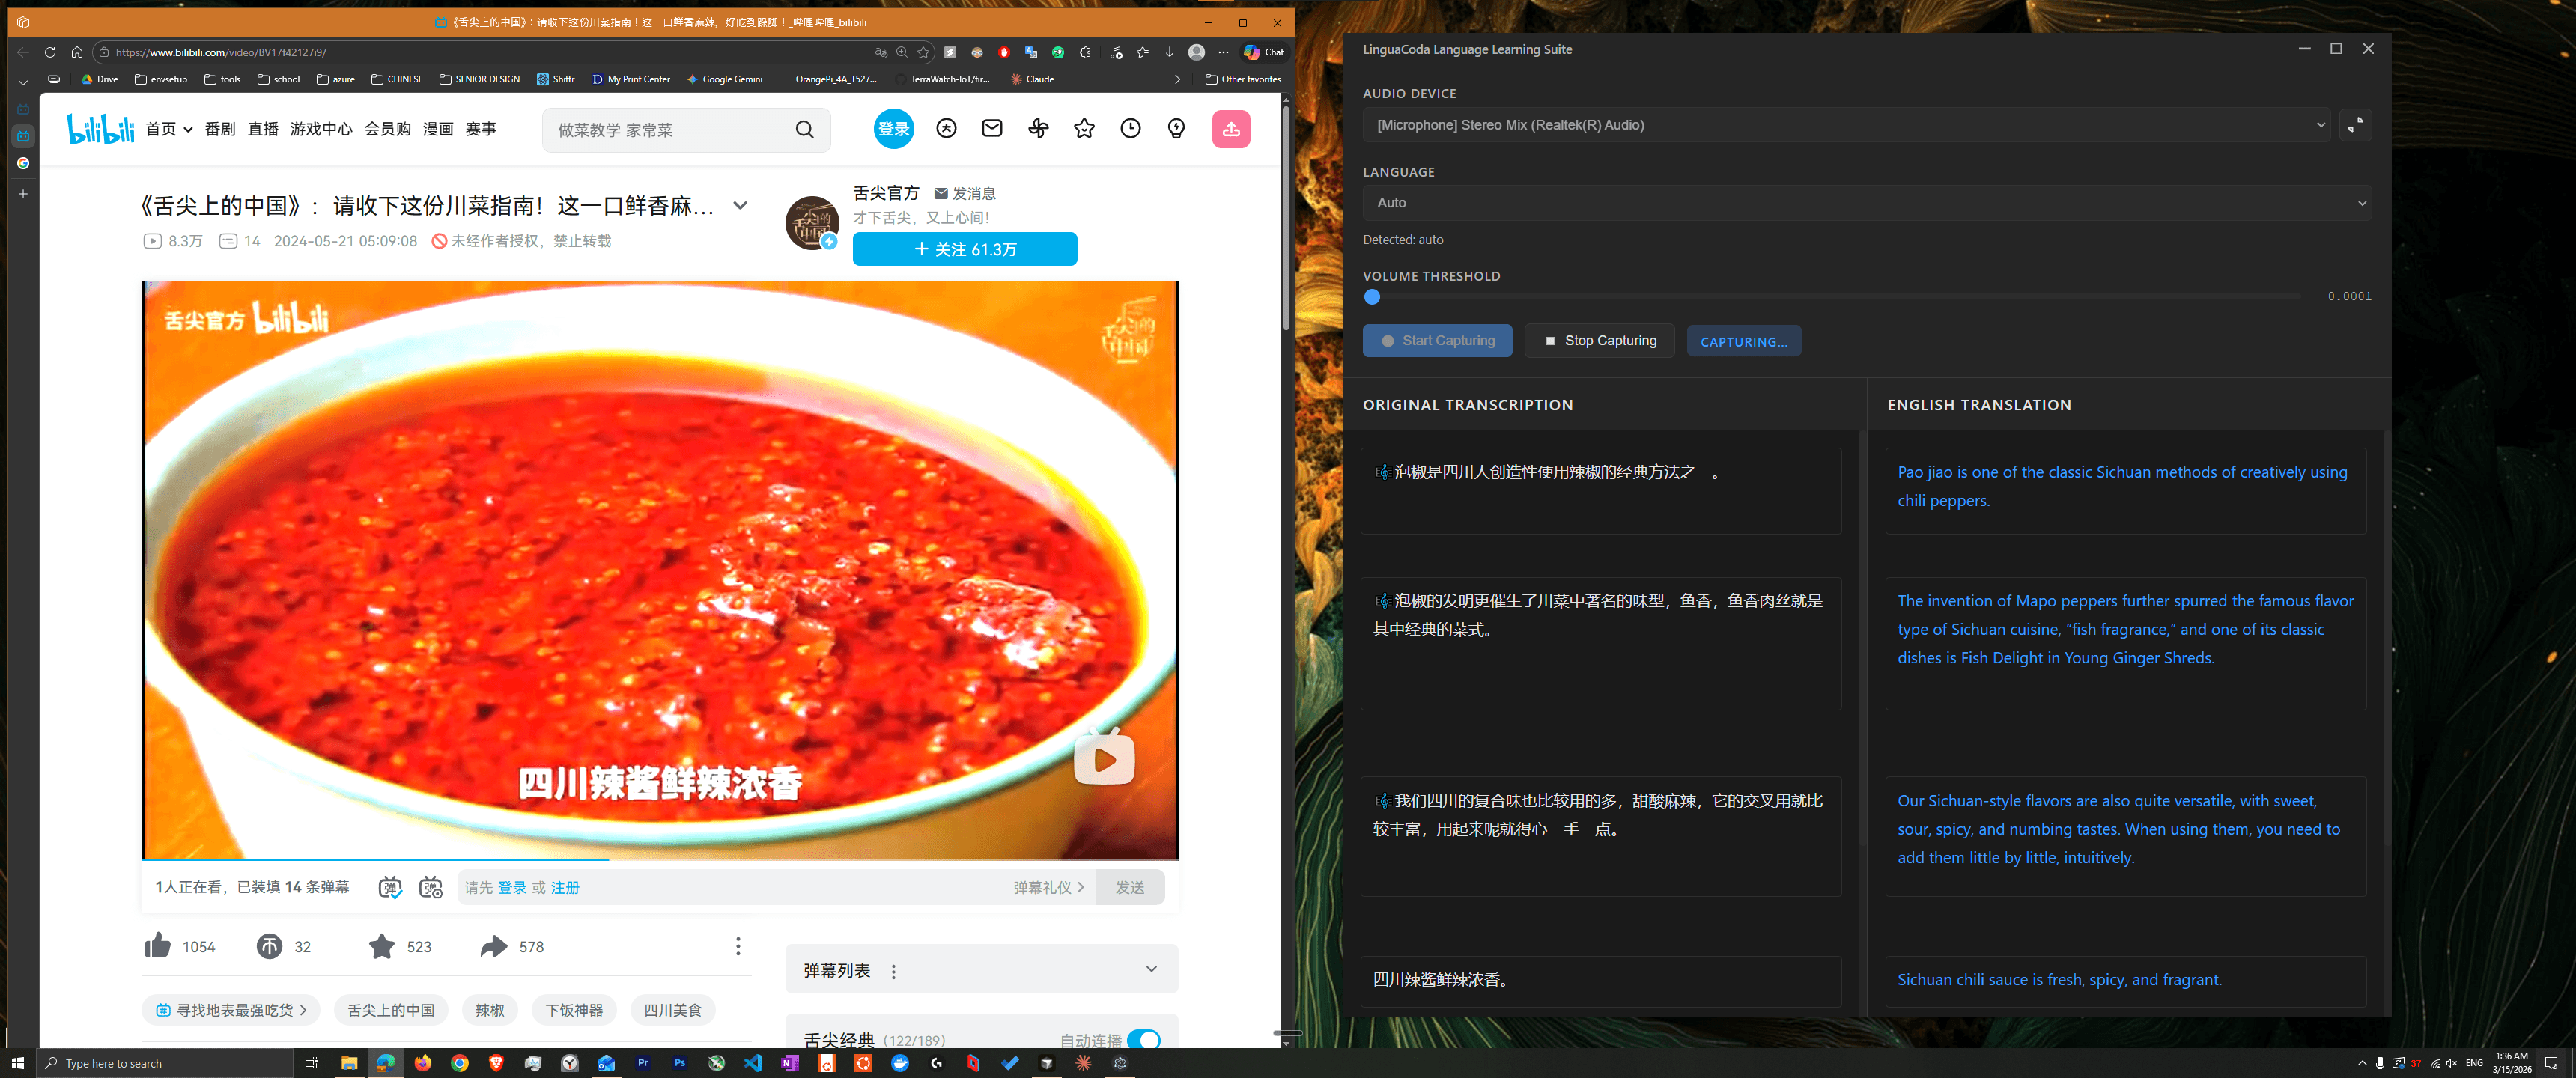
Task: Toggle danmaku visibility with the 弹 icon
Action: click(389, 887)
